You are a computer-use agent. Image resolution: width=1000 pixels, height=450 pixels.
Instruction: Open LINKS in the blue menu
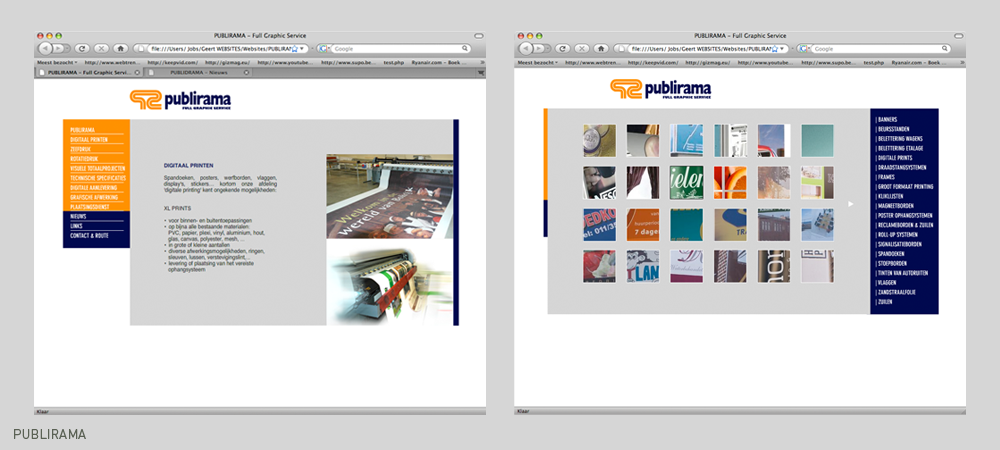click(77, 226)
